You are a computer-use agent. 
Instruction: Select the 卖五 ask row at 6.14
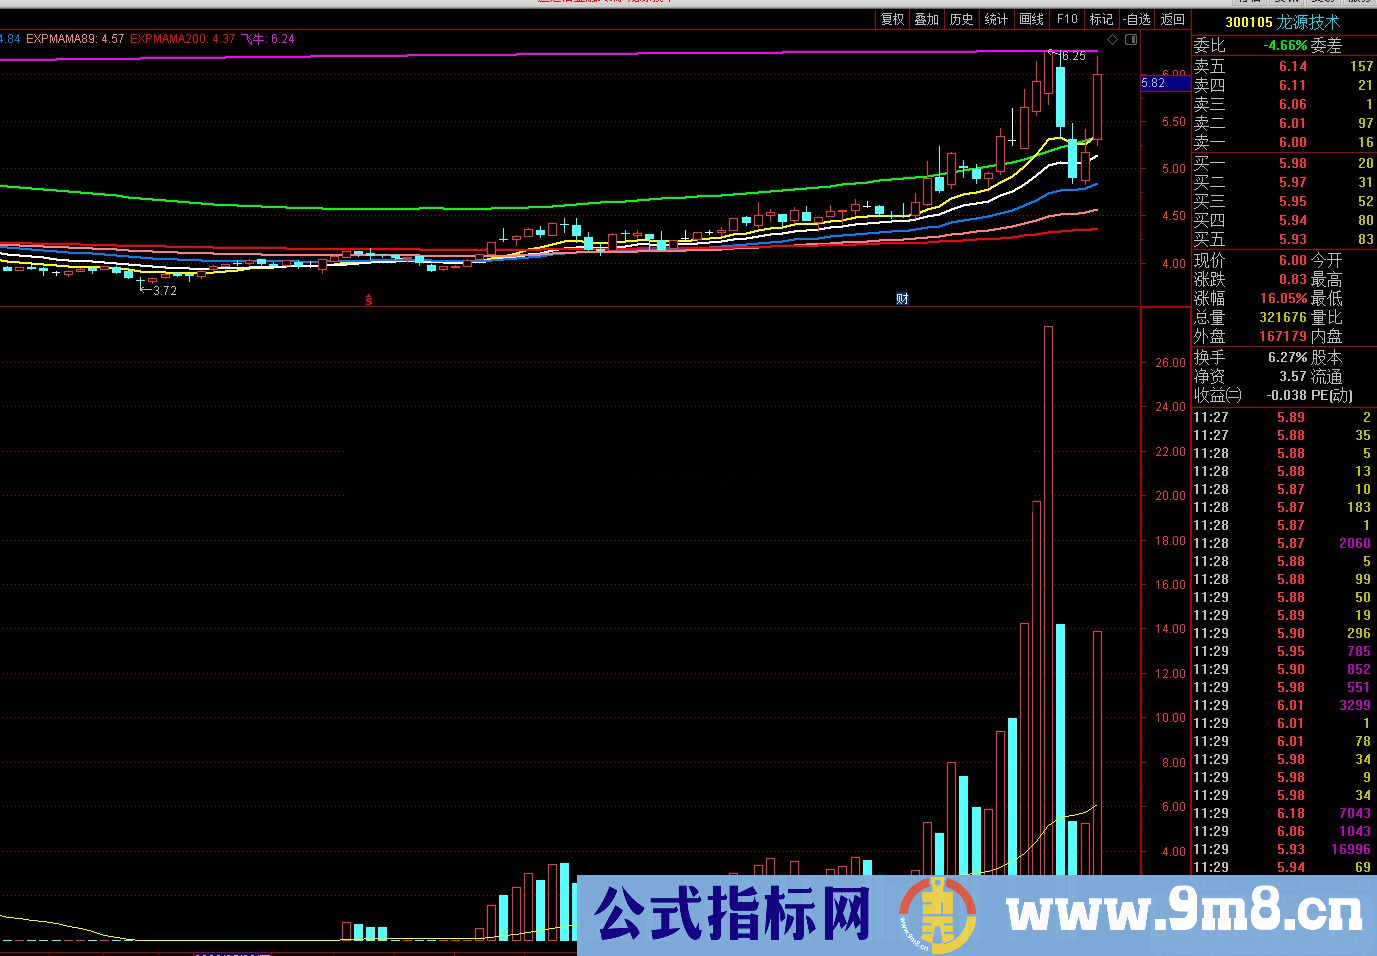[x=1284, y=66]
